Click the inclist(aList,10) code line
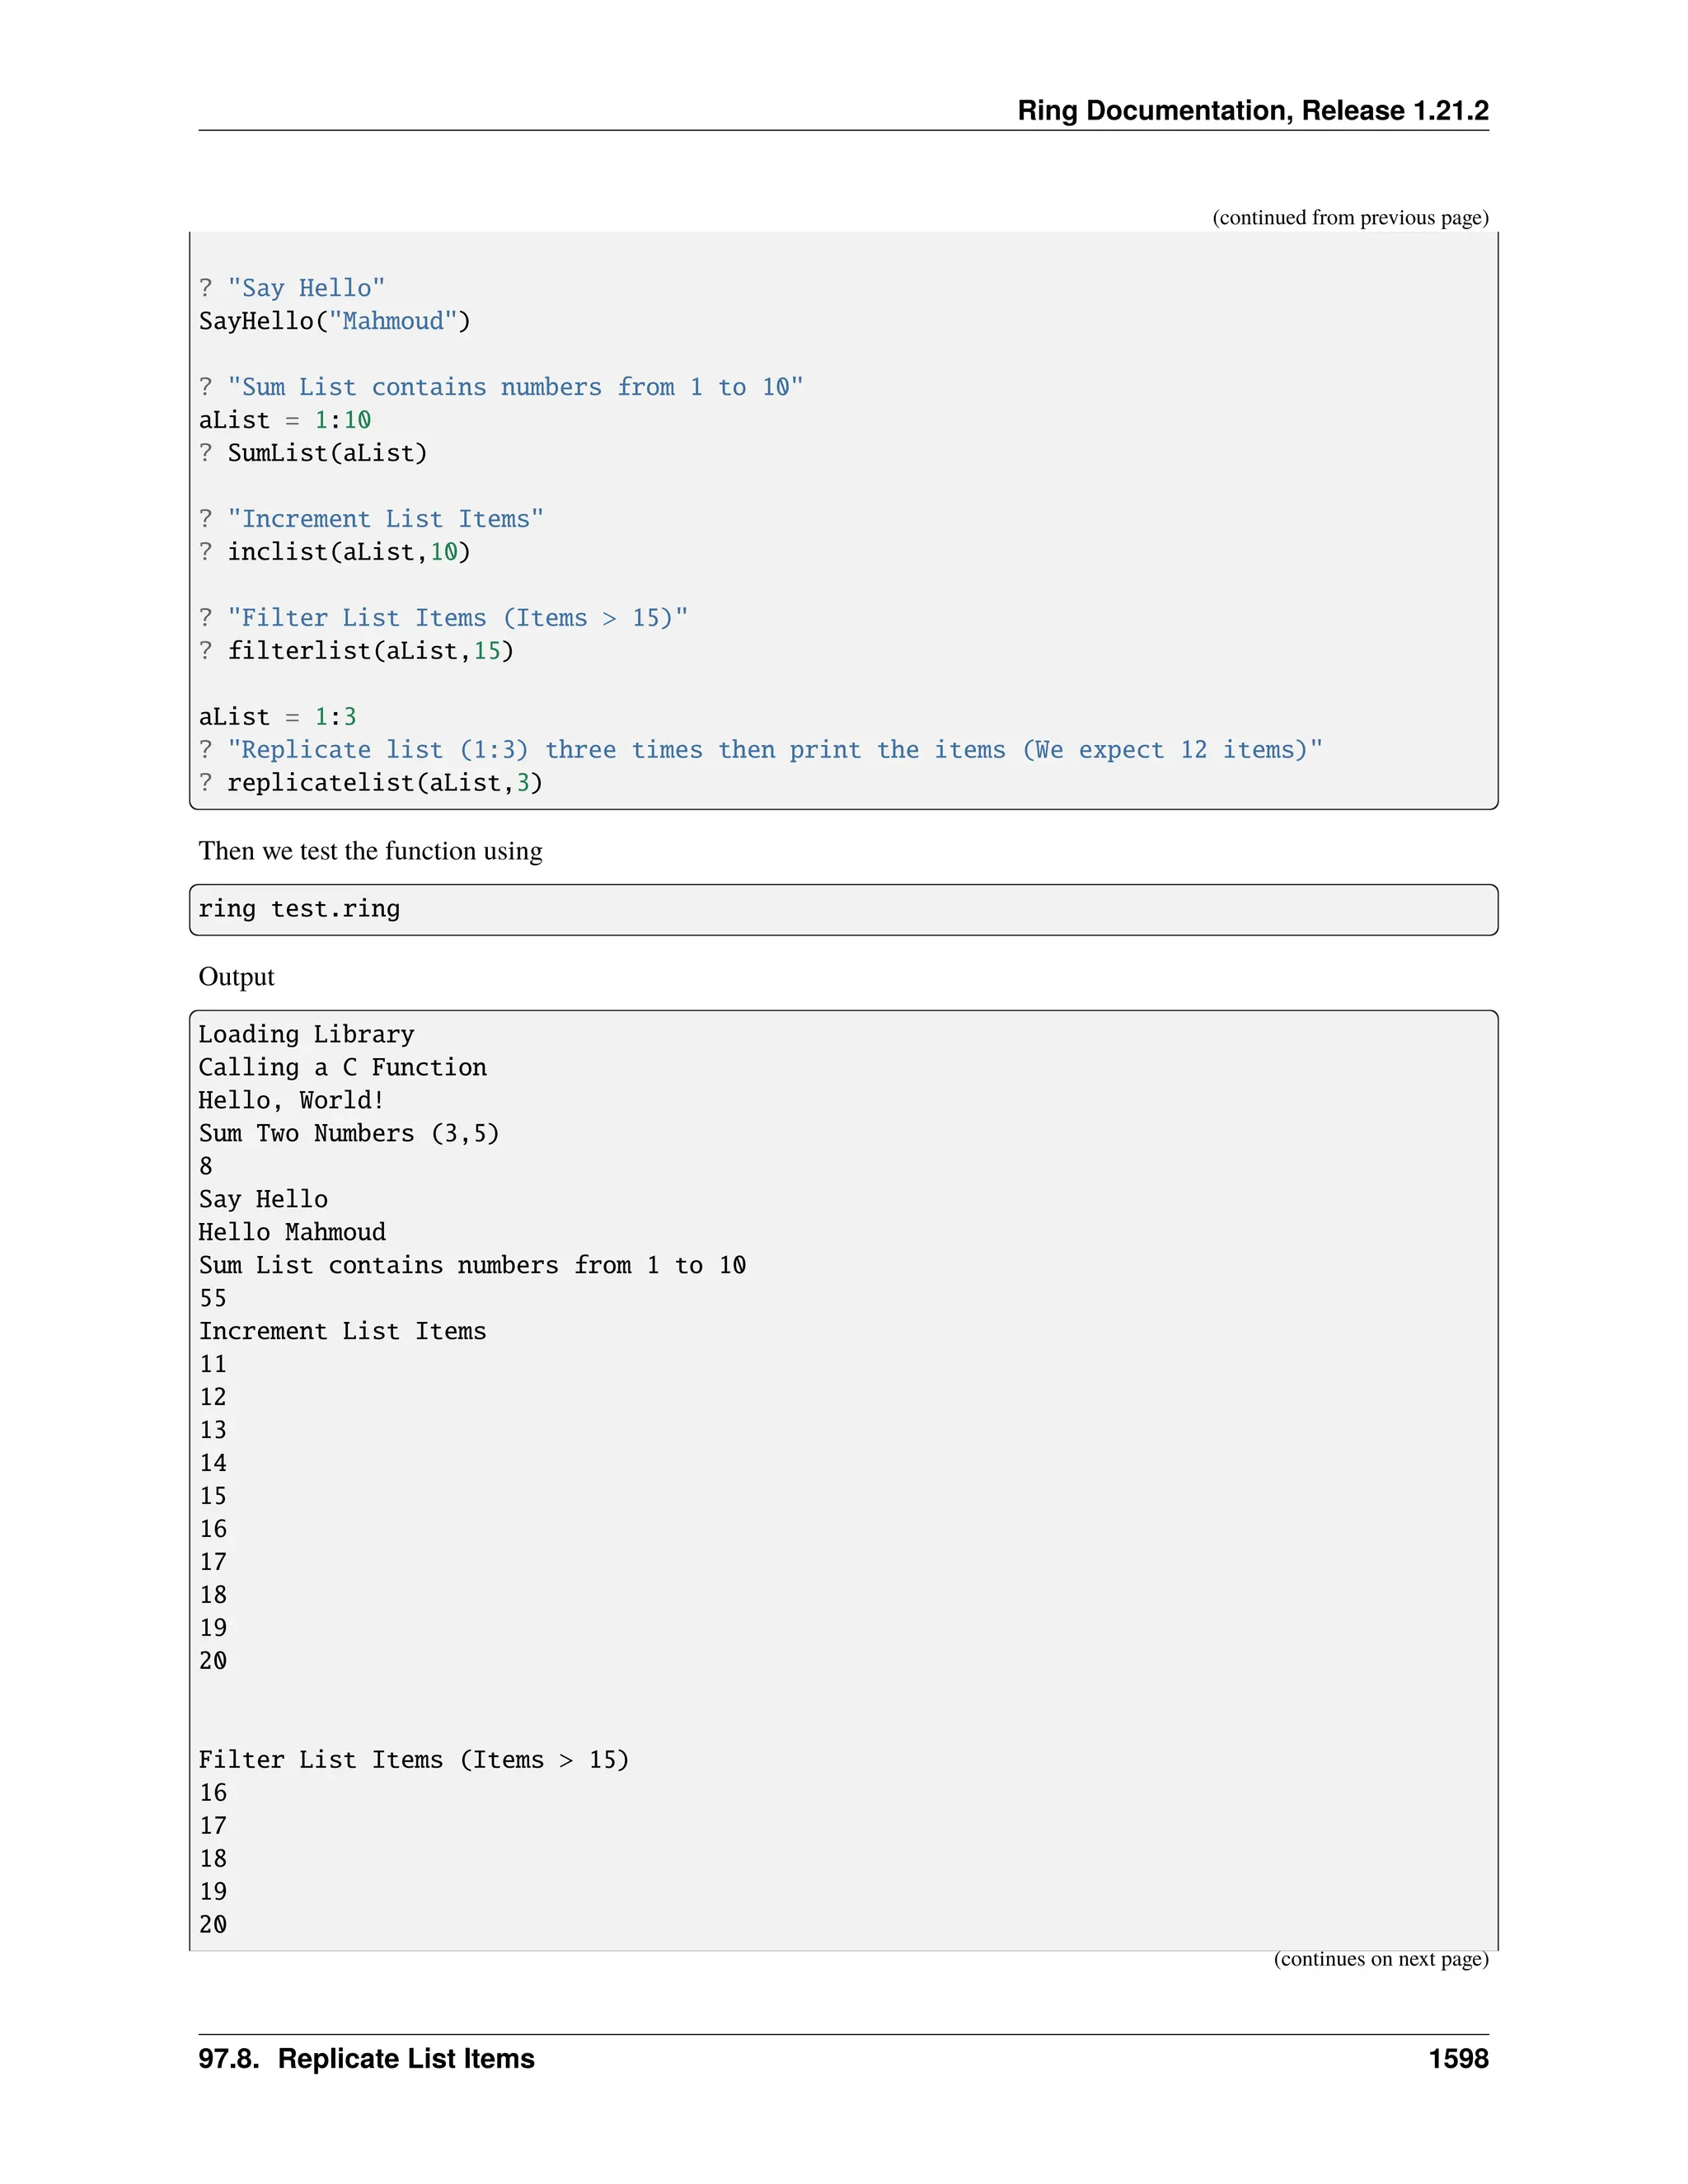 (x=334, y=552)
